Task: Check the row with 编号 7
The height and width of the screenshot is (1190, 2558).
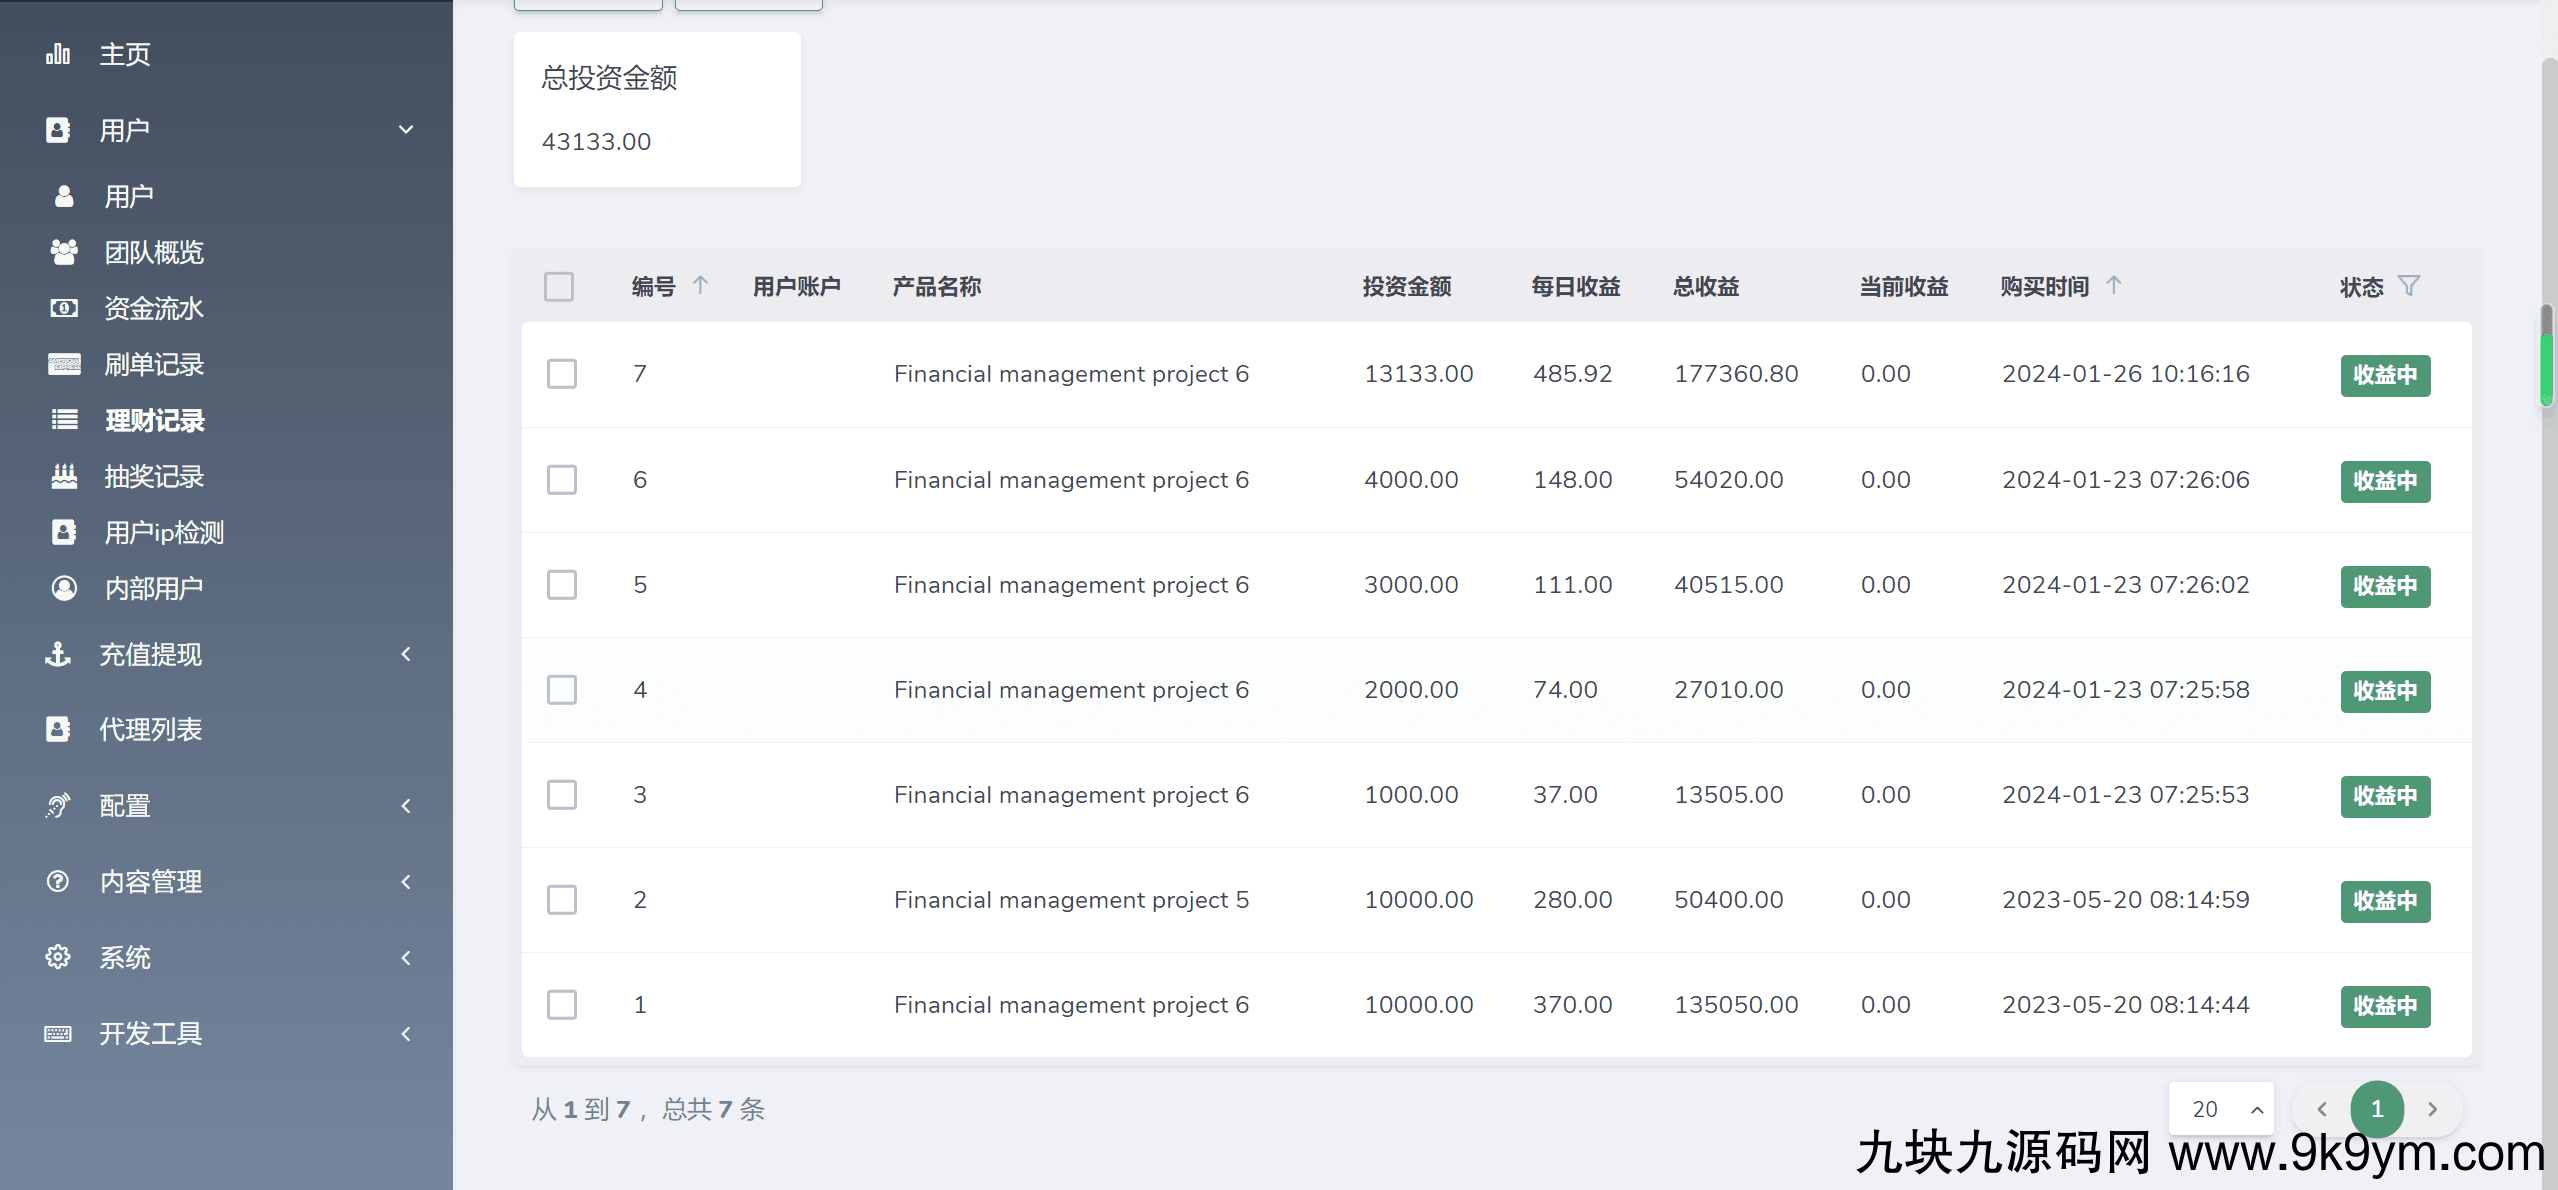Action: click(x=562, y=374)
